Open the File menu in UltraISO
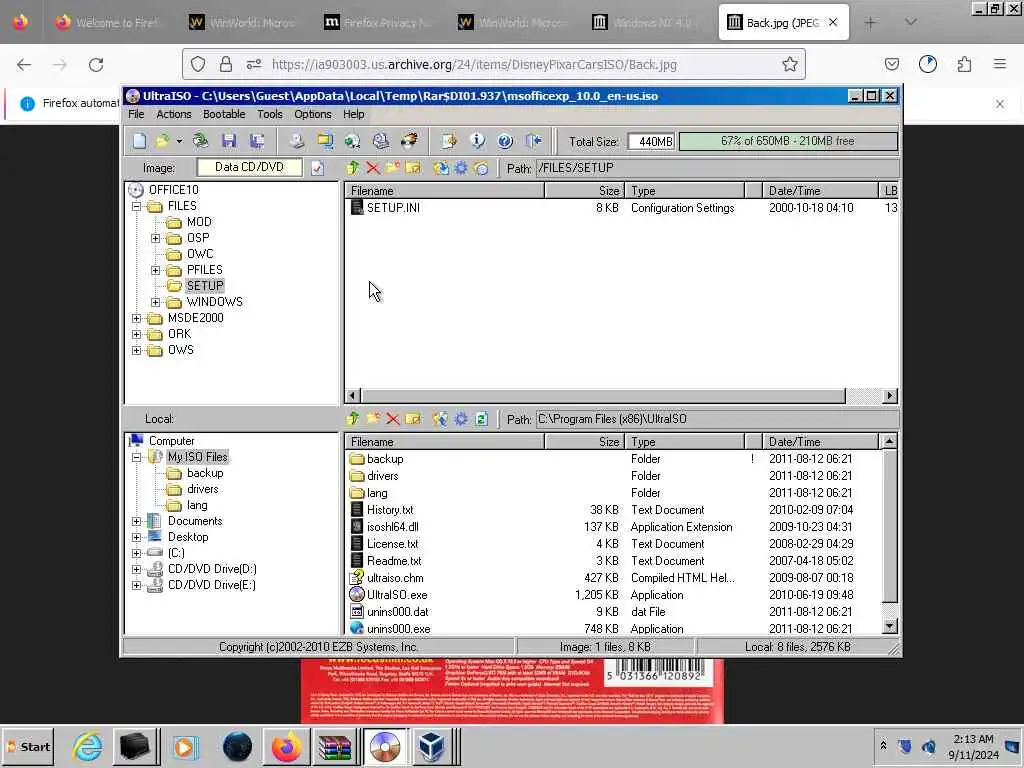This screenshot has height=768, width=1024. (x=136, y=114)
